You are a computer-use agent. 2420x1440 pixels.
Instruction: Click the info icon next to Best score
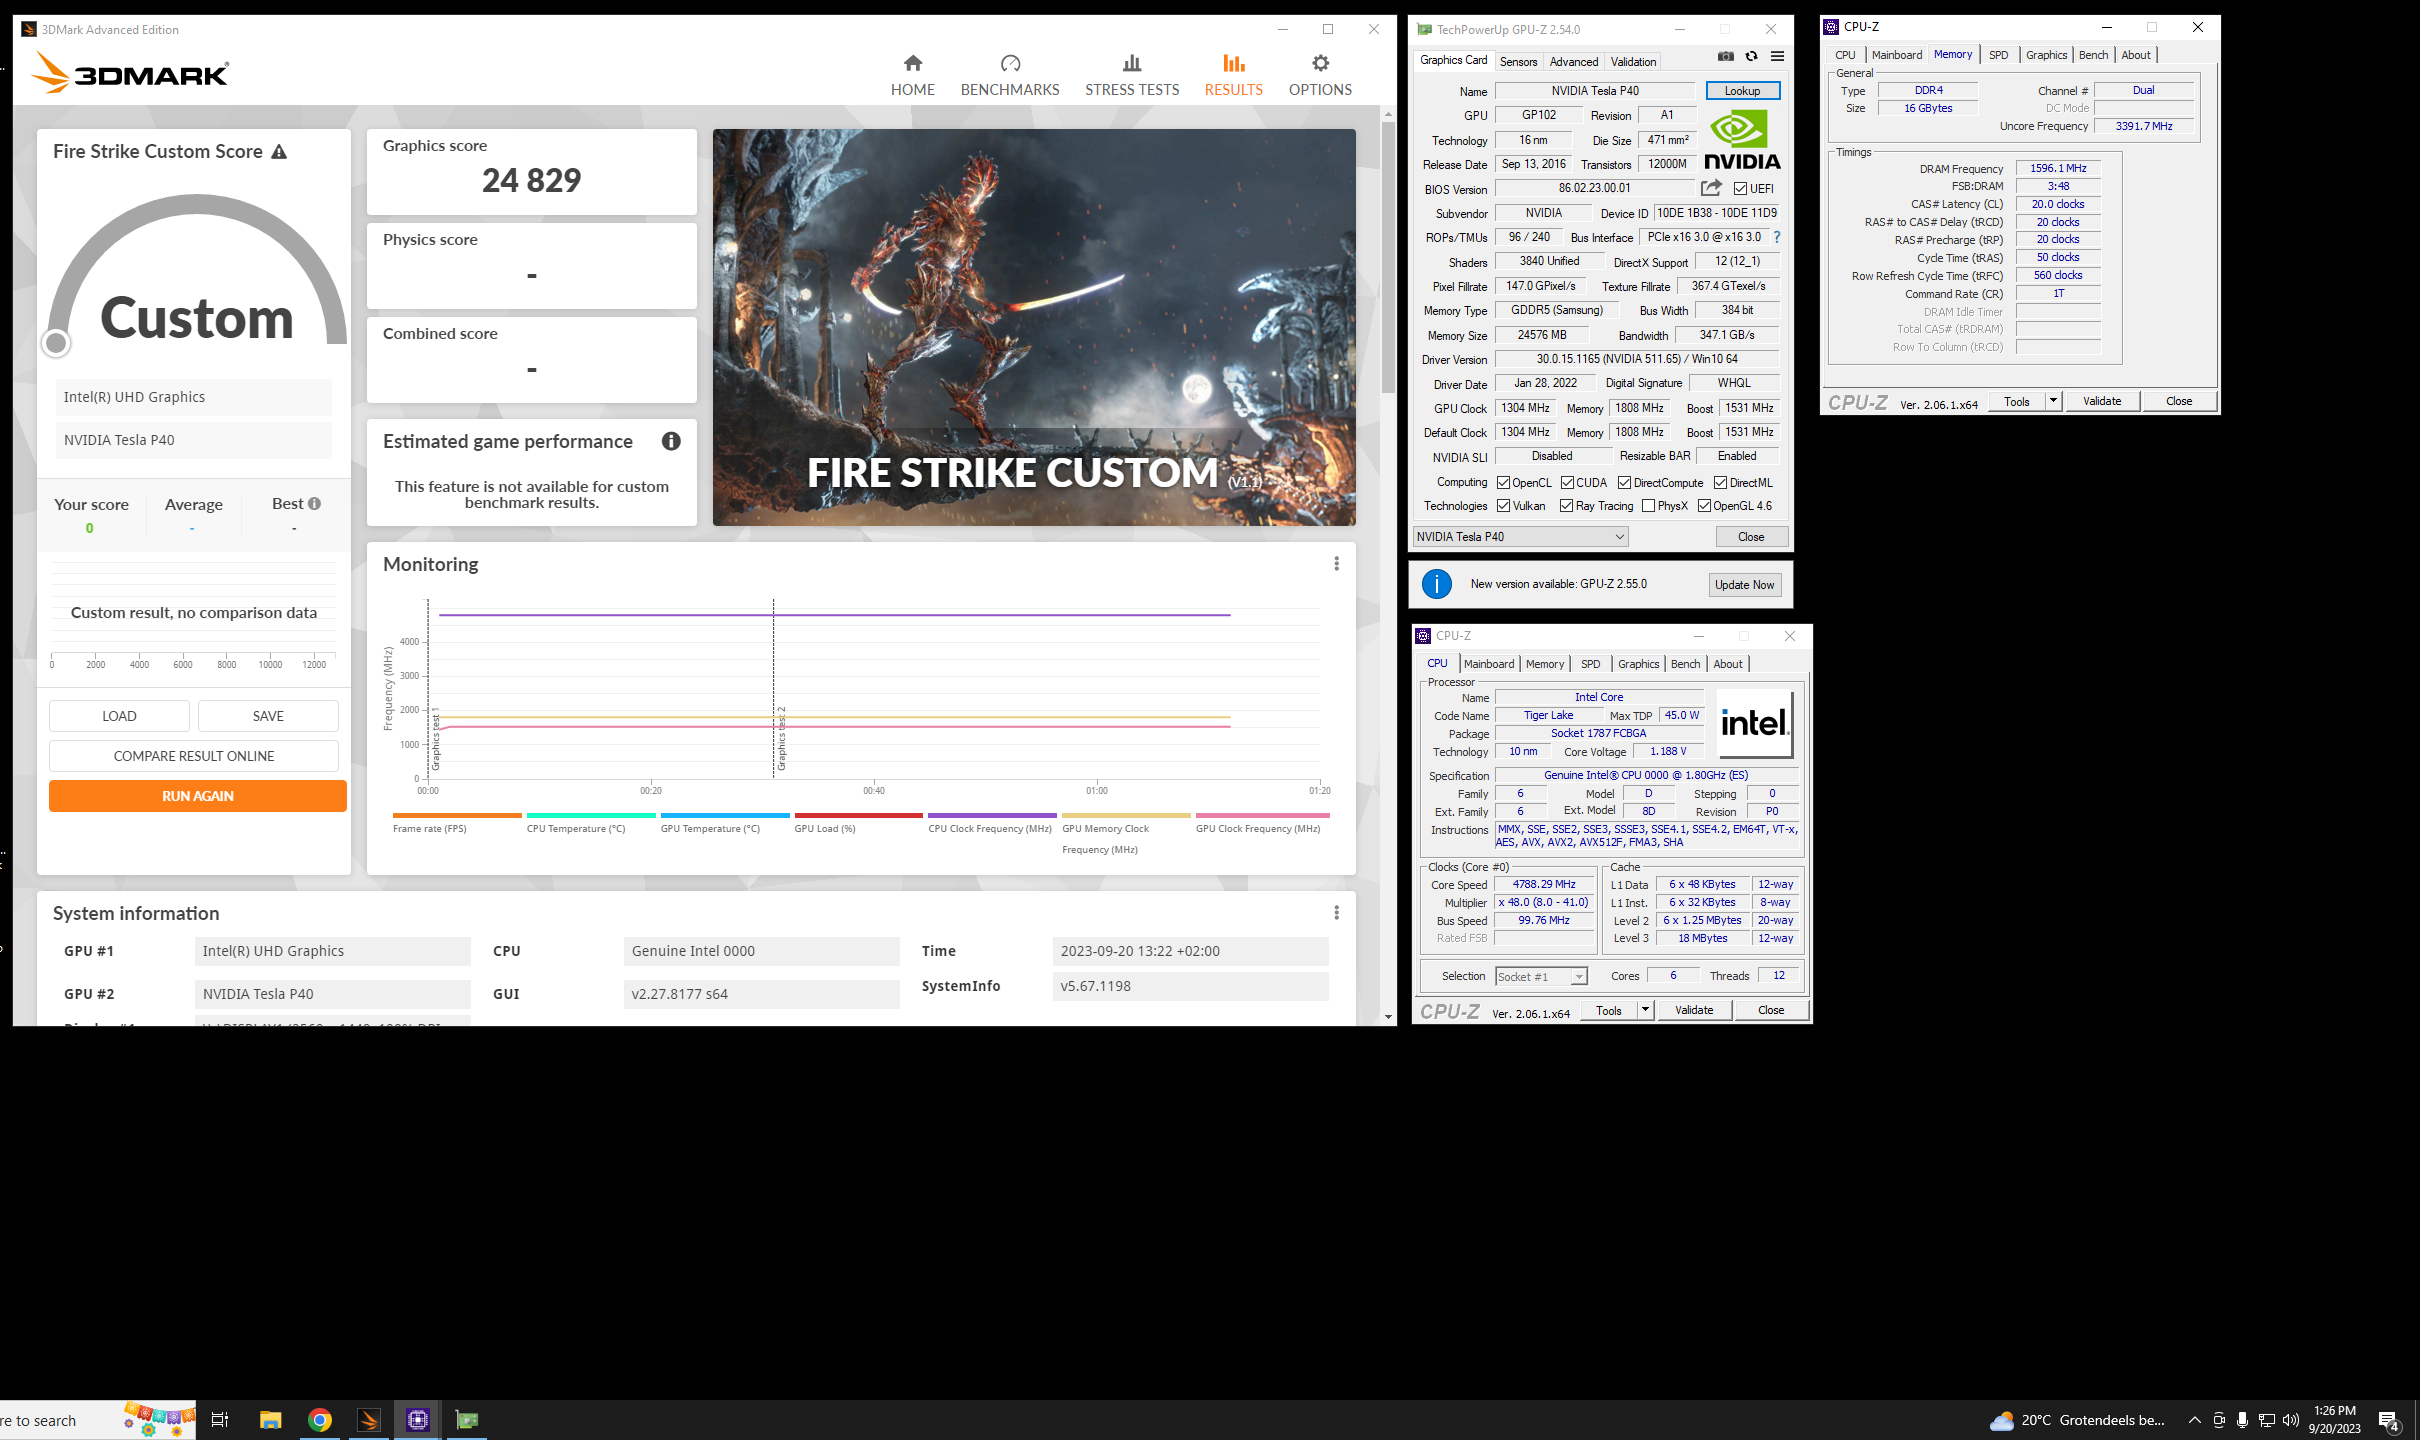314,504
